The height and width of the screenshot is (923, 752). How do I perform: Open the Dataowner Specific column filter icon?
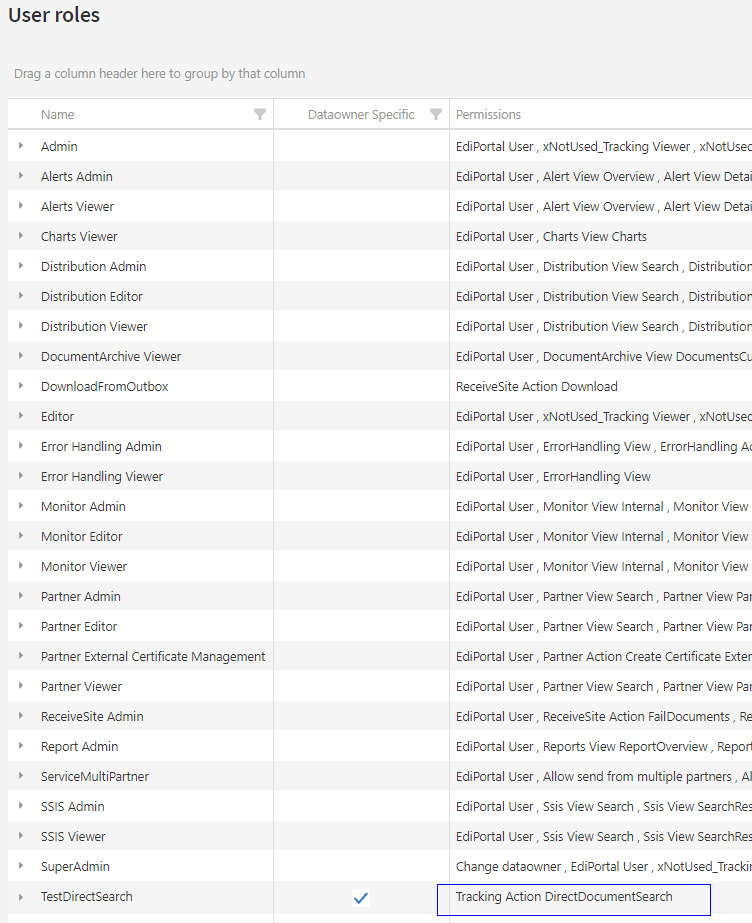click(436, 115)
